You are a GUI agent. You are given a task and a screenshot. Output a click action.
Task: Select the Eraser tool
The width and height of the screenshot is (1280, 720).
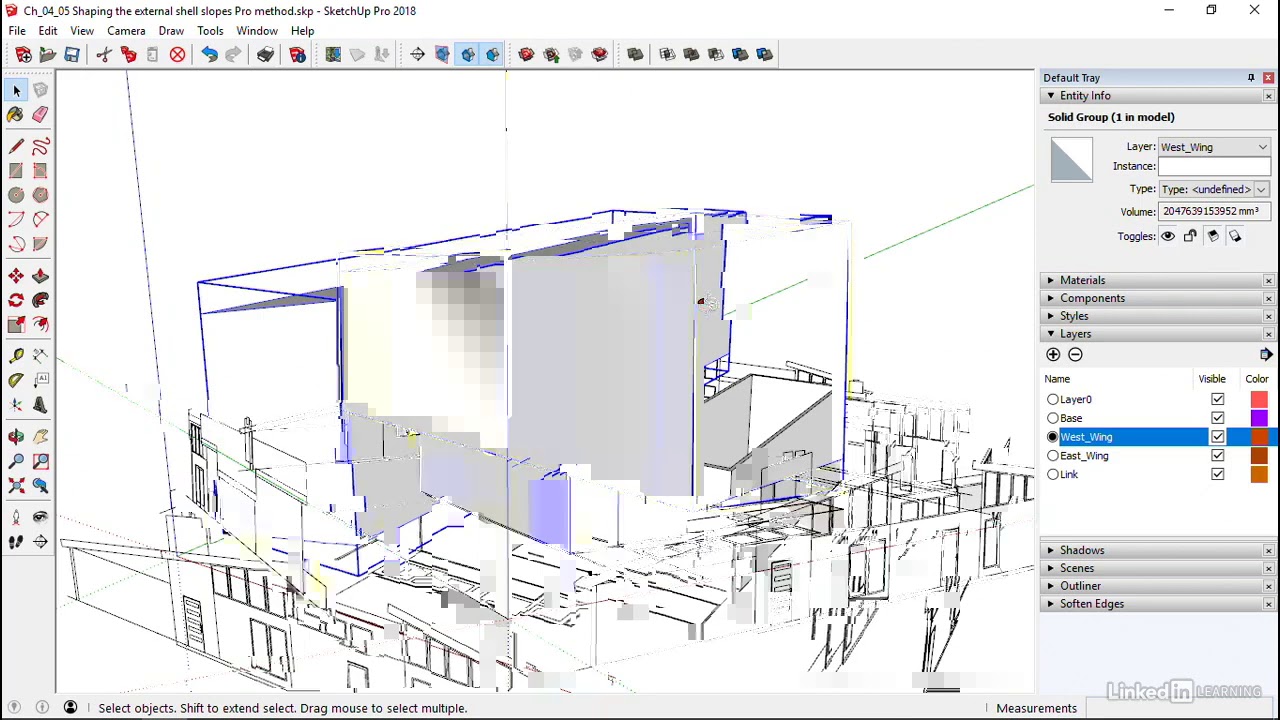tap(40, 115)
